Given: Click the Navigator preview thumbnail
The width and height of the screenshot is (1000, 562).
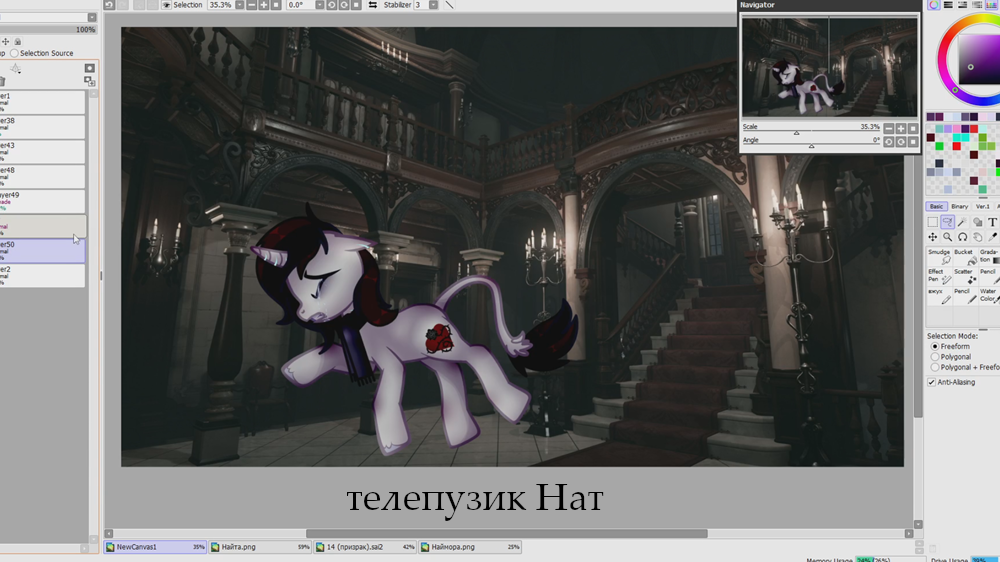Looking at the screenshot, I should (829, 67).
